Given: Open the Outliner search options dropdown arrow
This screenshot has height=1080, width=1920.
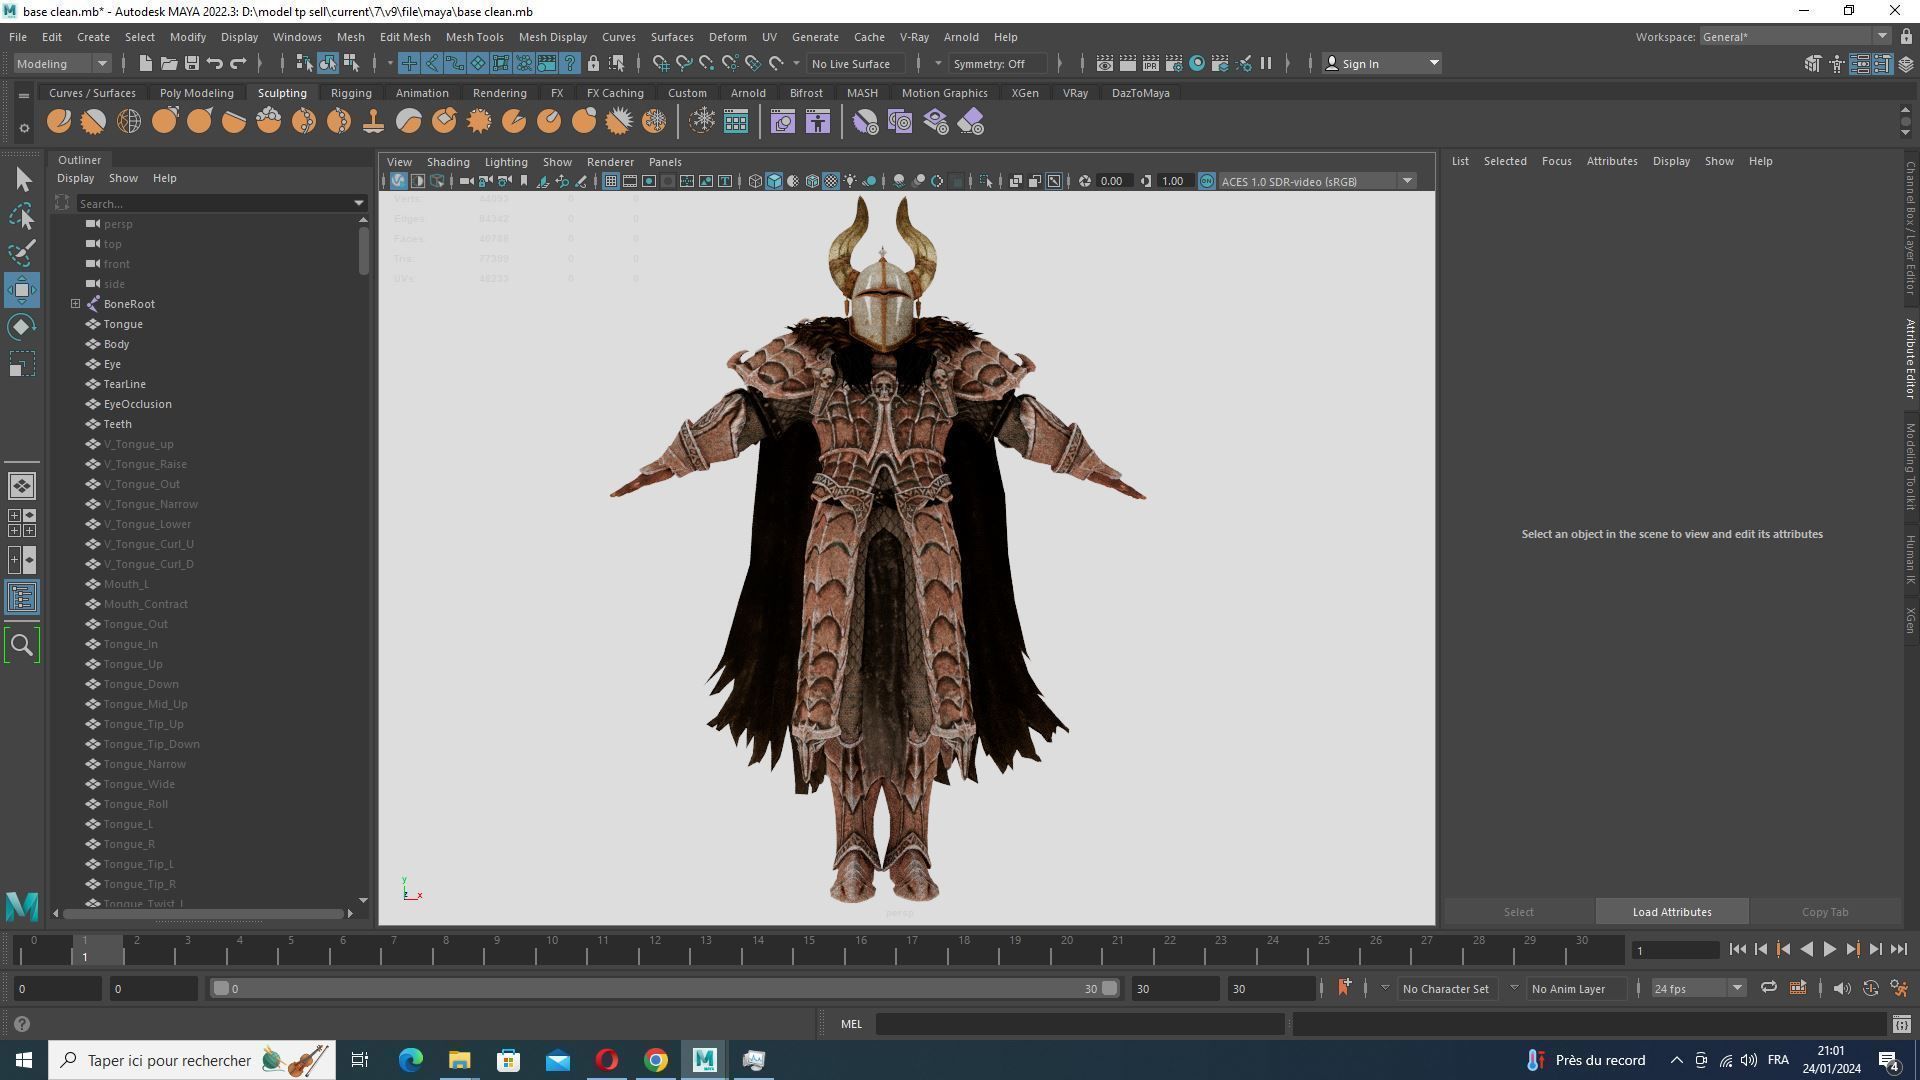Looking at the screenshot, I should pyautogui.click(x=359, y=204).
